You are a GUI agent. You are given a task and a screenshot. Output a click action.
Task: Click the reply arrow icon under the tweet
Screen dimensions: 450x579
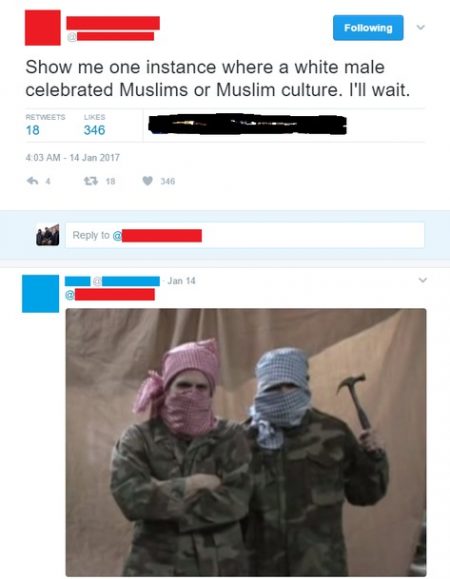click(x=33, y=181)
